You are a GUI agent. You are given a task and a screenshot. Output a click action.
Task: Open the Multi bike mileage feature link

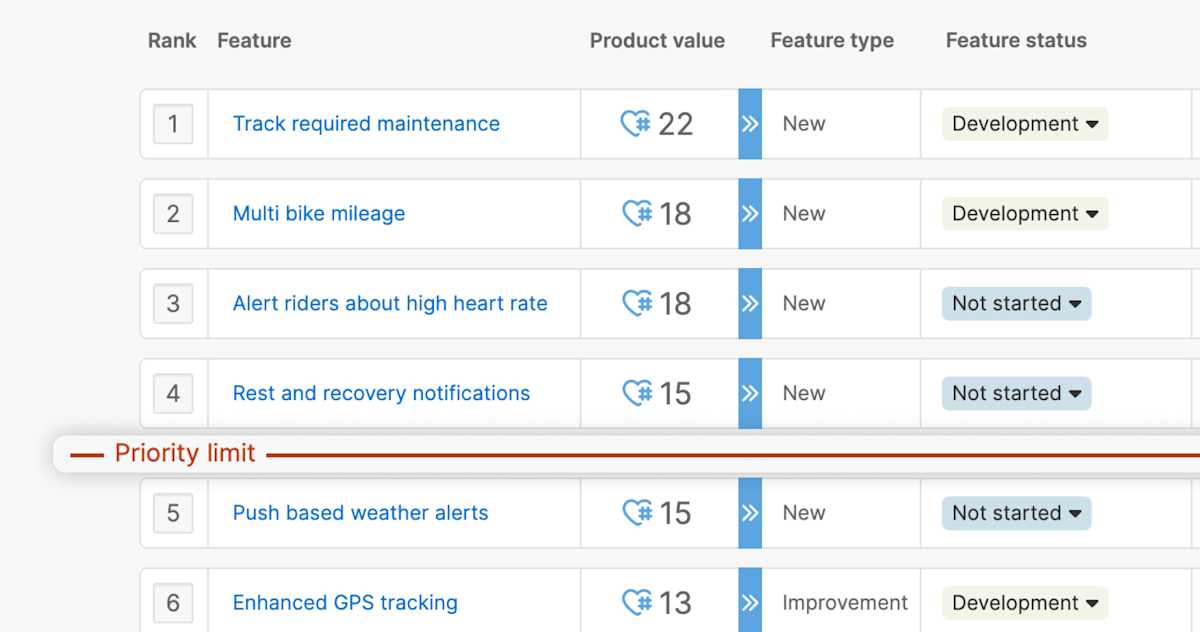[x=318, y=213]
